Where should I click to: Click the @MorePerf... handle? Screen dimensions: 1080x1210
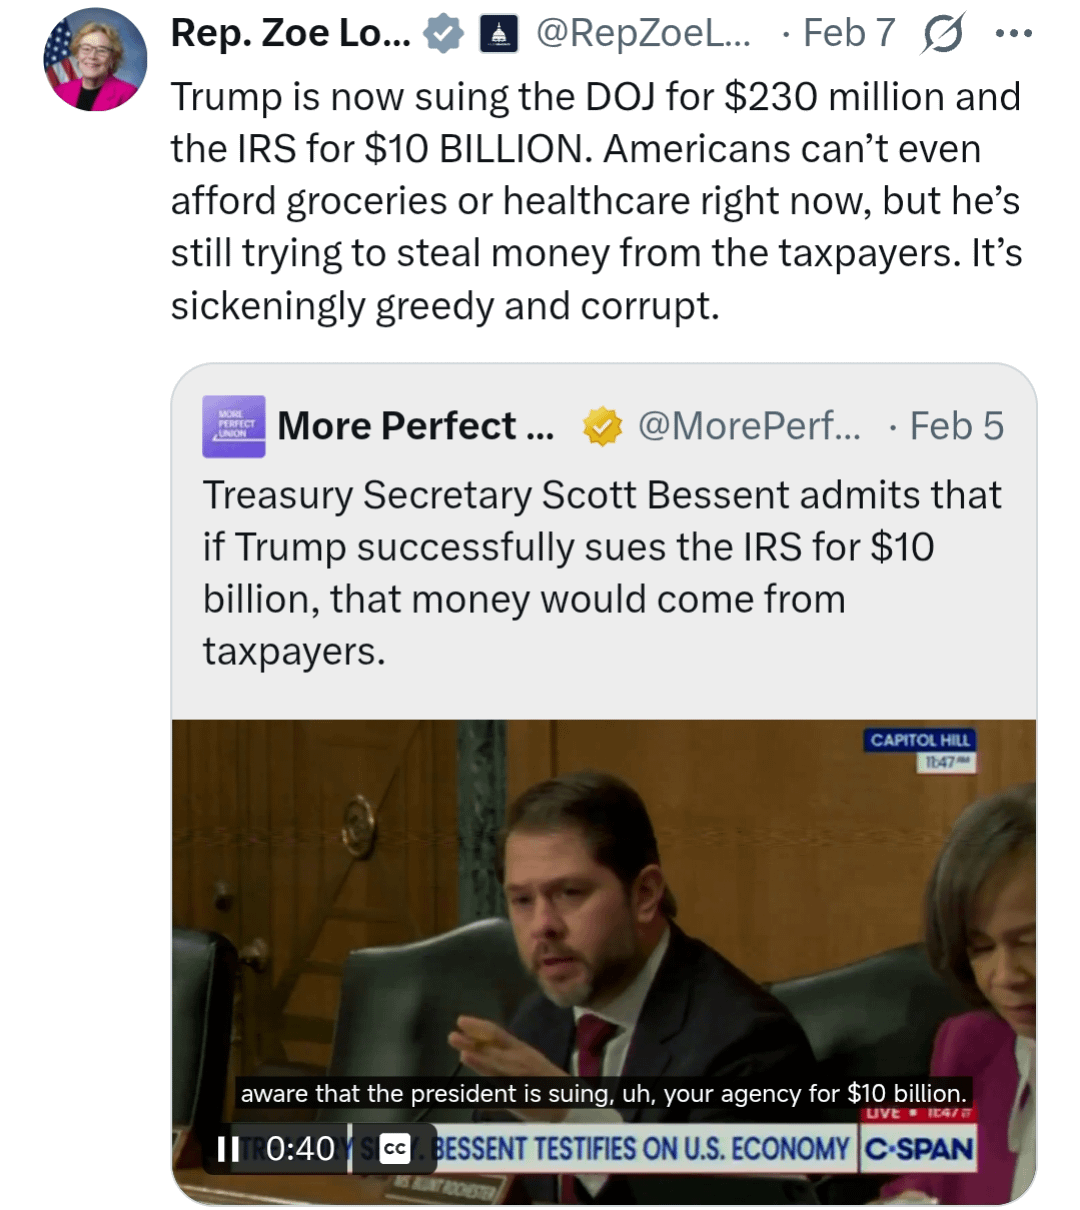click(x=749, y=427)
